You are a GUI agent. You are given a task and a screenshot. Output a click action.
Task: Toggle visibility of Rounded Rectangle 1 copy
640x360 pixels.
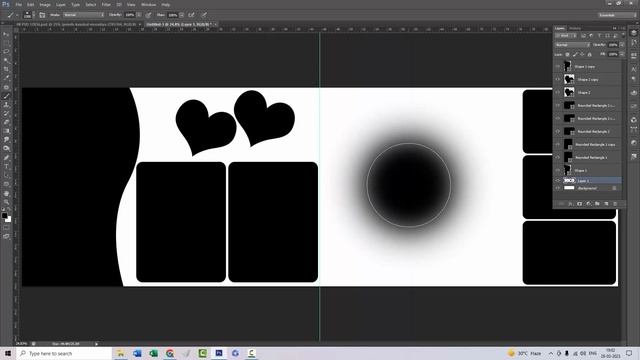[x=558, y=144]
